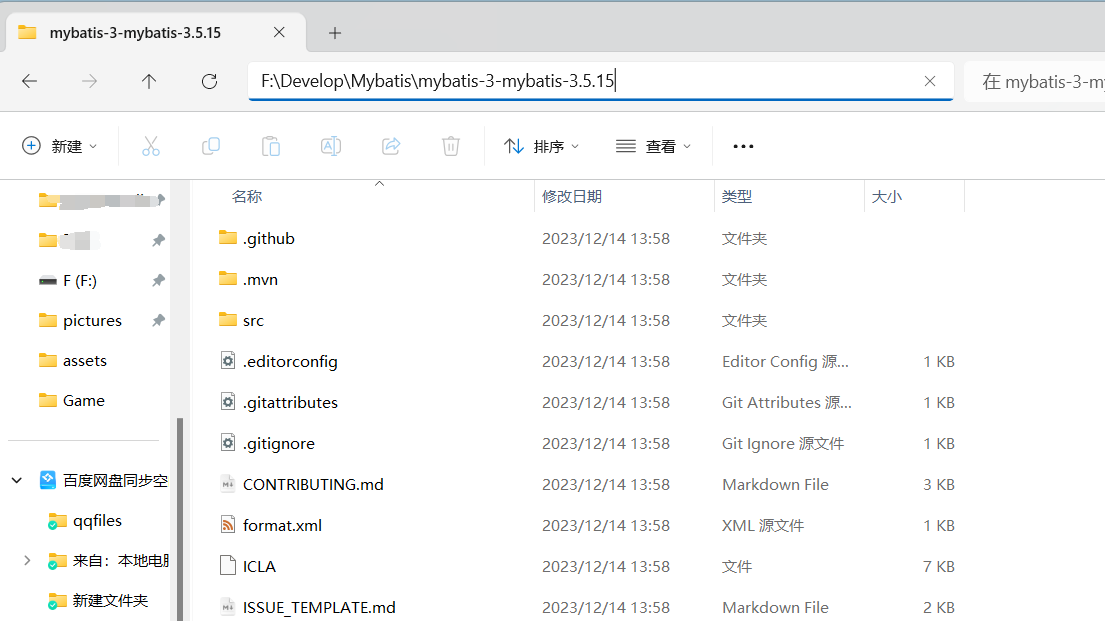Click the Forward navigation arrow
Image resolution: width=1105 pixels, height=621 pixels.
pos(89,82)
